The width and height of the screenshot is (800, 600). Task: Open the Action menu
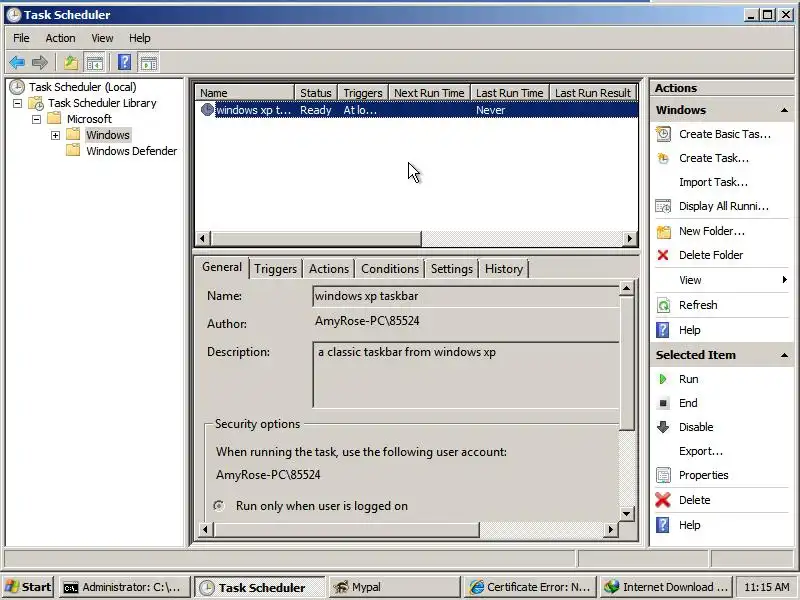coord(60,38)
